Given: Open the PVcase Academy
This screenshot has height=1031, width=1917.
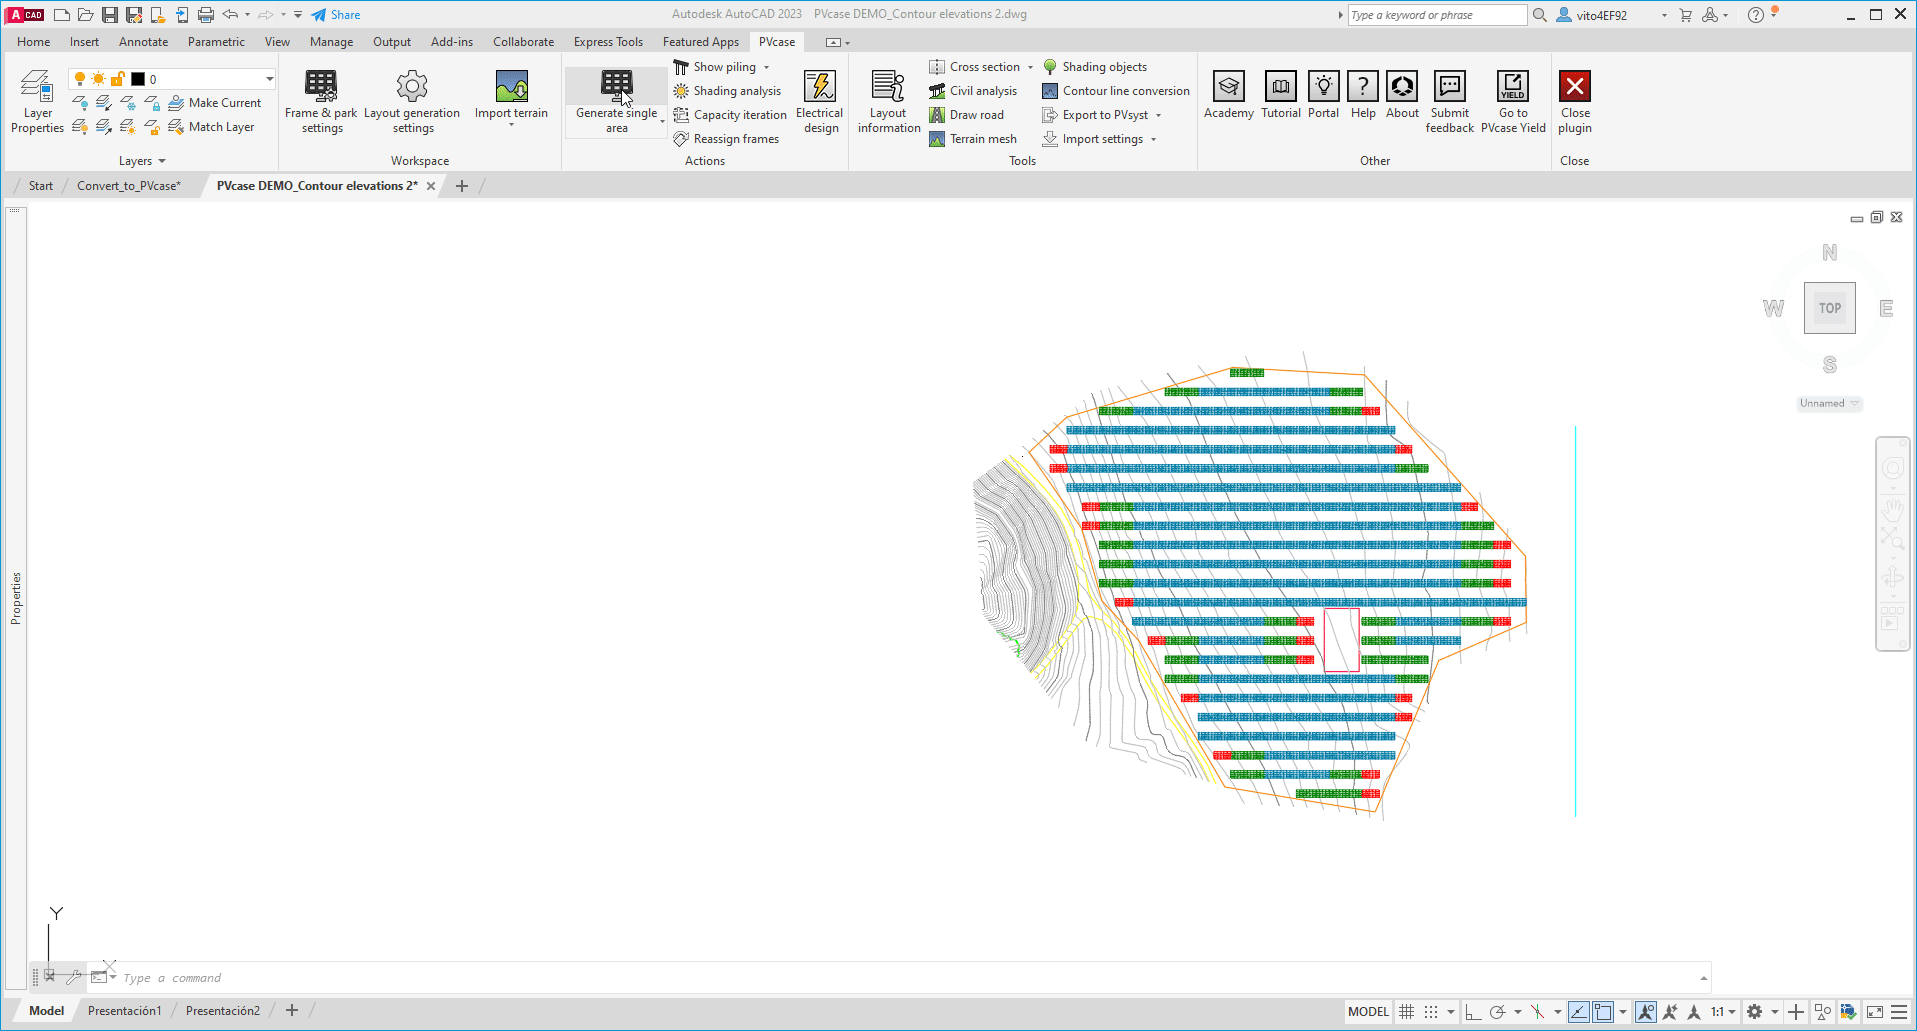Looking at the screenshot, I should pos(1228,95).
